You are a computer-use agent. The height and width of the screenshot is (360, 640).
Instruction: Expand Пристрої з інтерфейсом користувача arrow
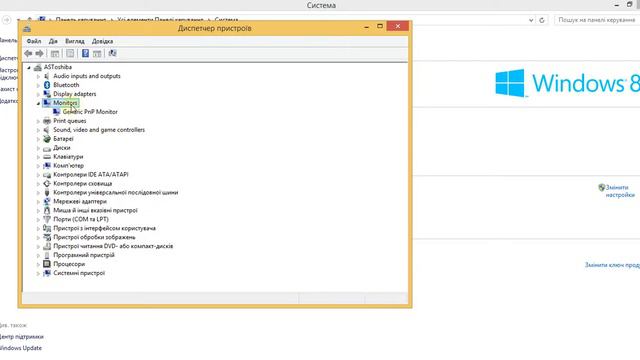[x=38, y=229]
